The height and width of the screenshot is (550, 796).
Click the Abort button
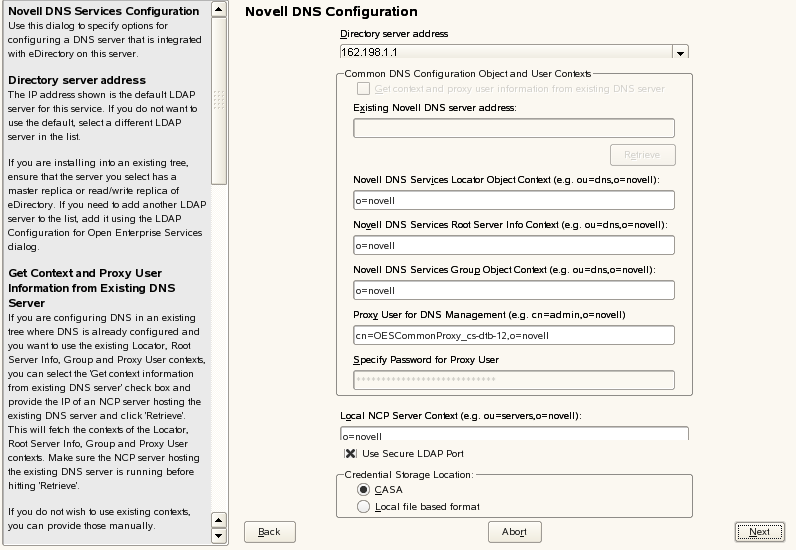click(x=514, y=532)
